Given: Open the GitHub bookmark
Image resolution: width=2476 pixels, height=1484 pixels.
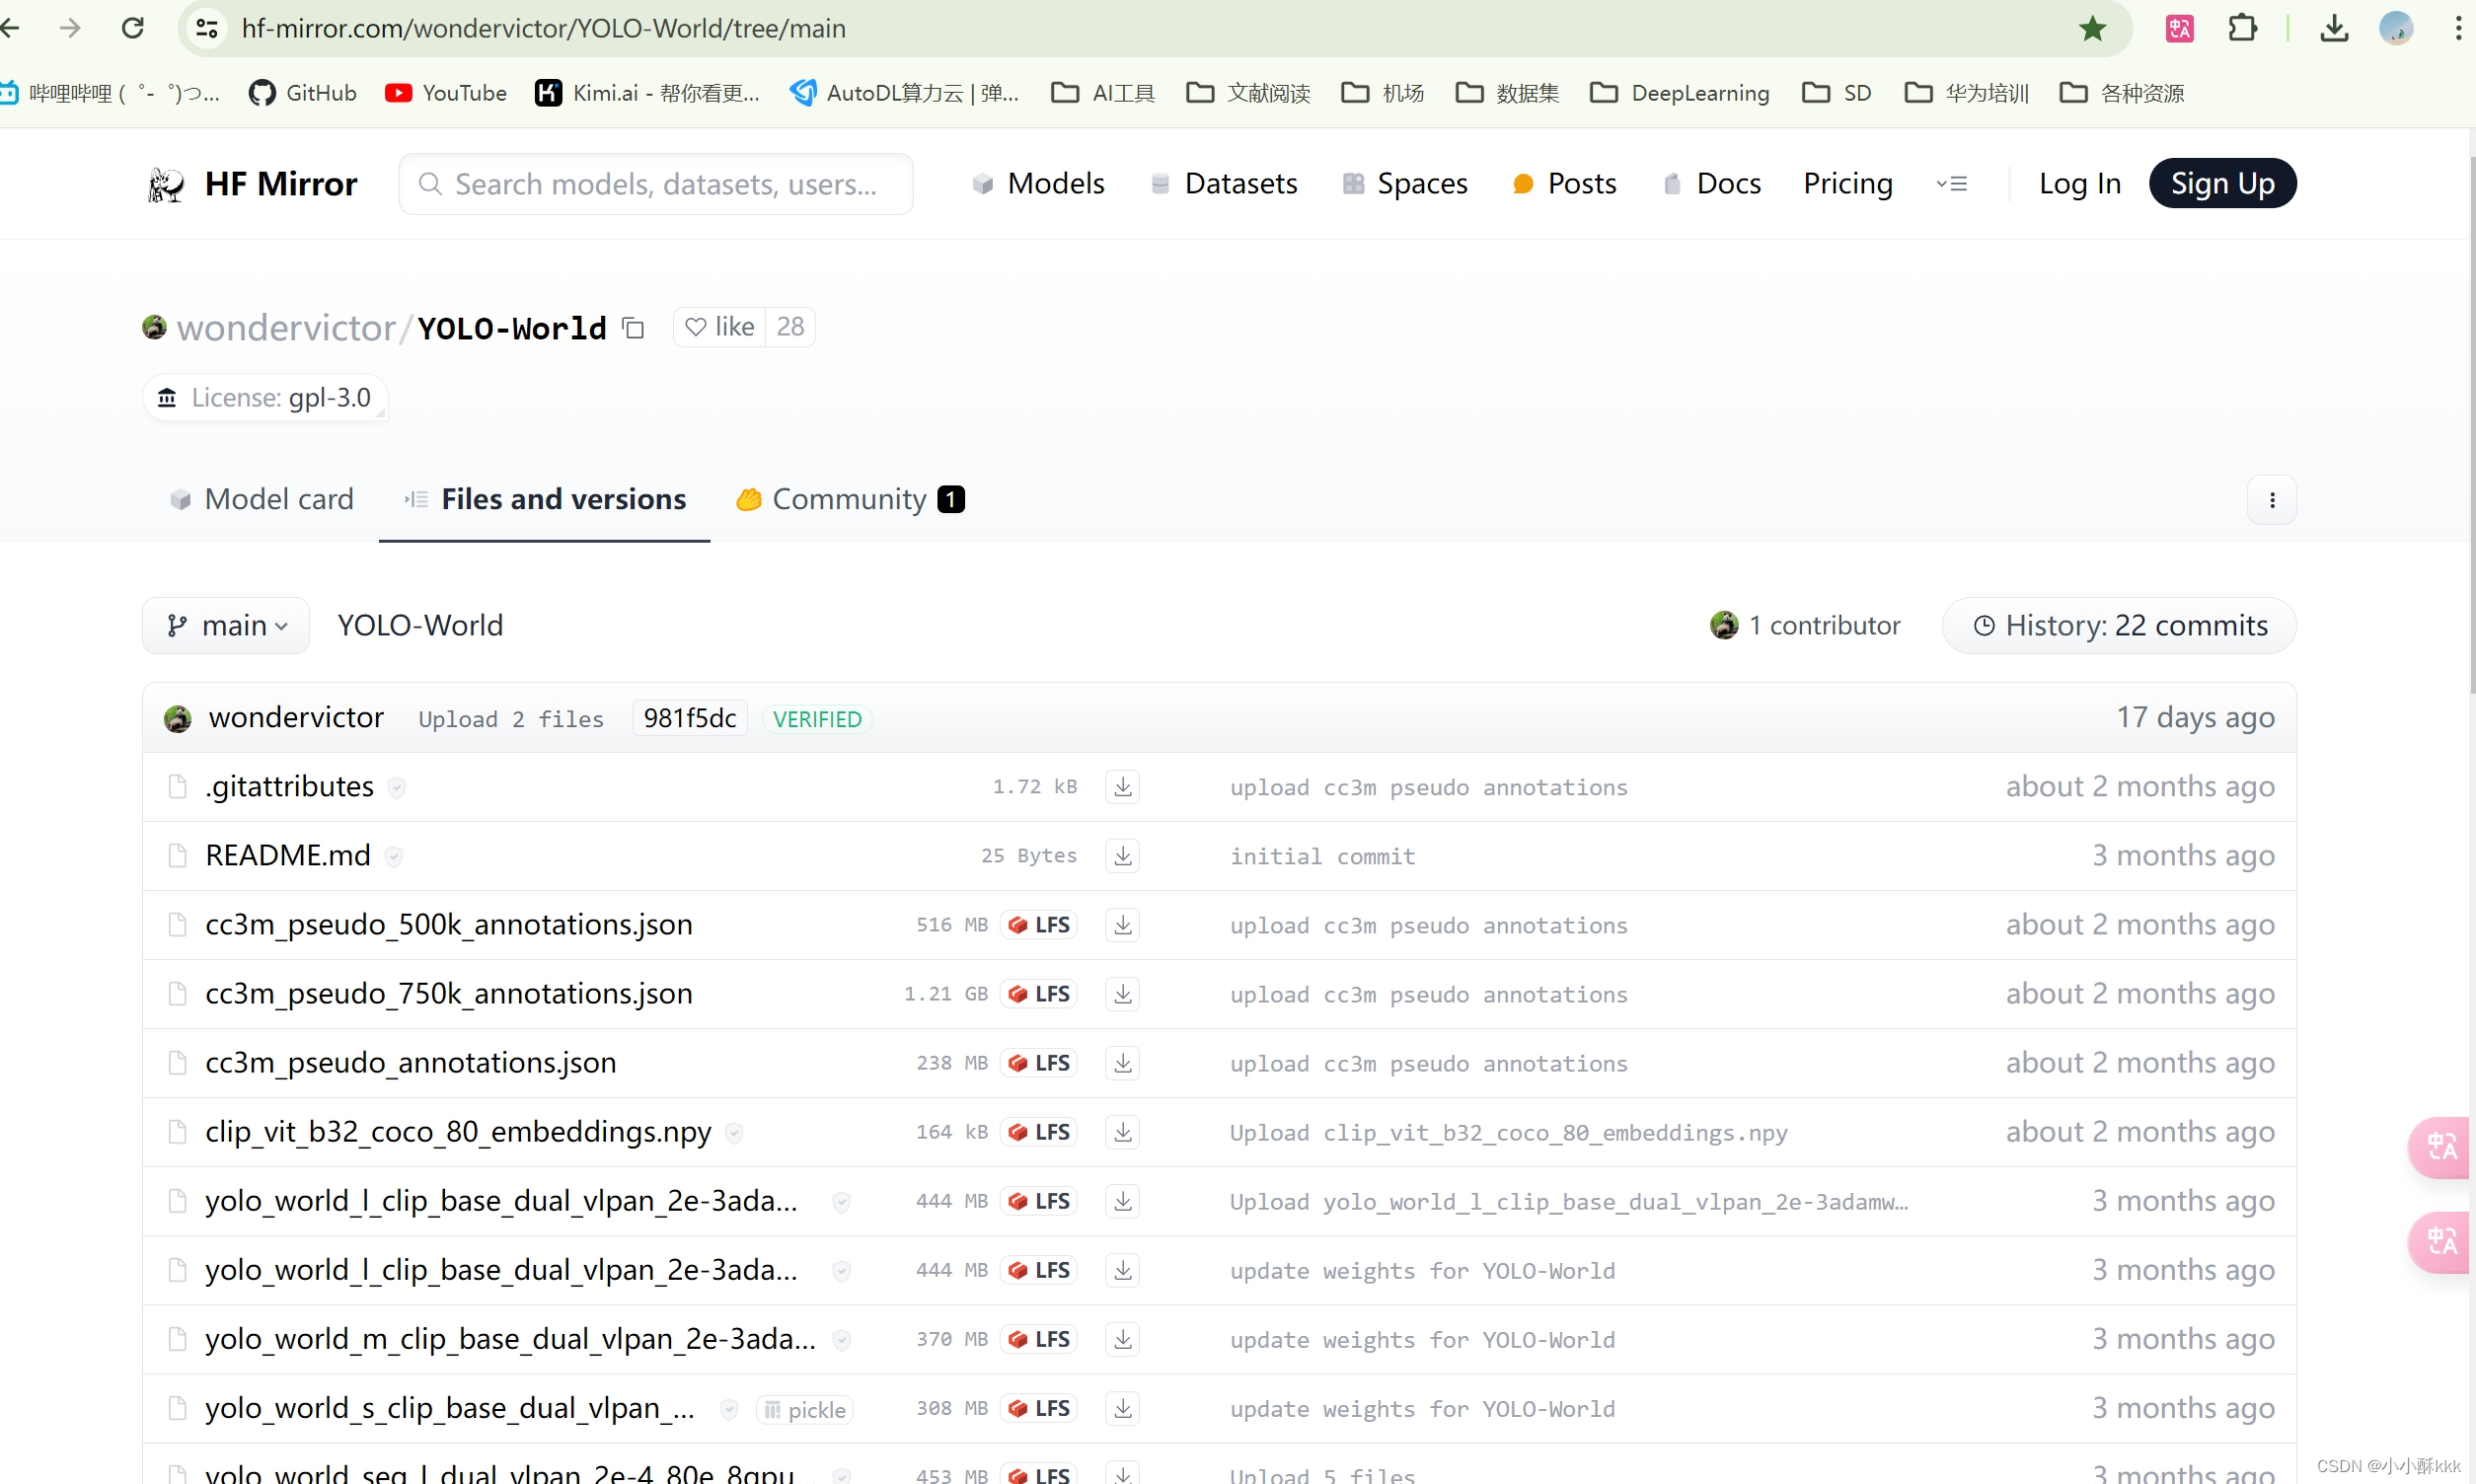Looking at the screenshot, I should 303,93.
